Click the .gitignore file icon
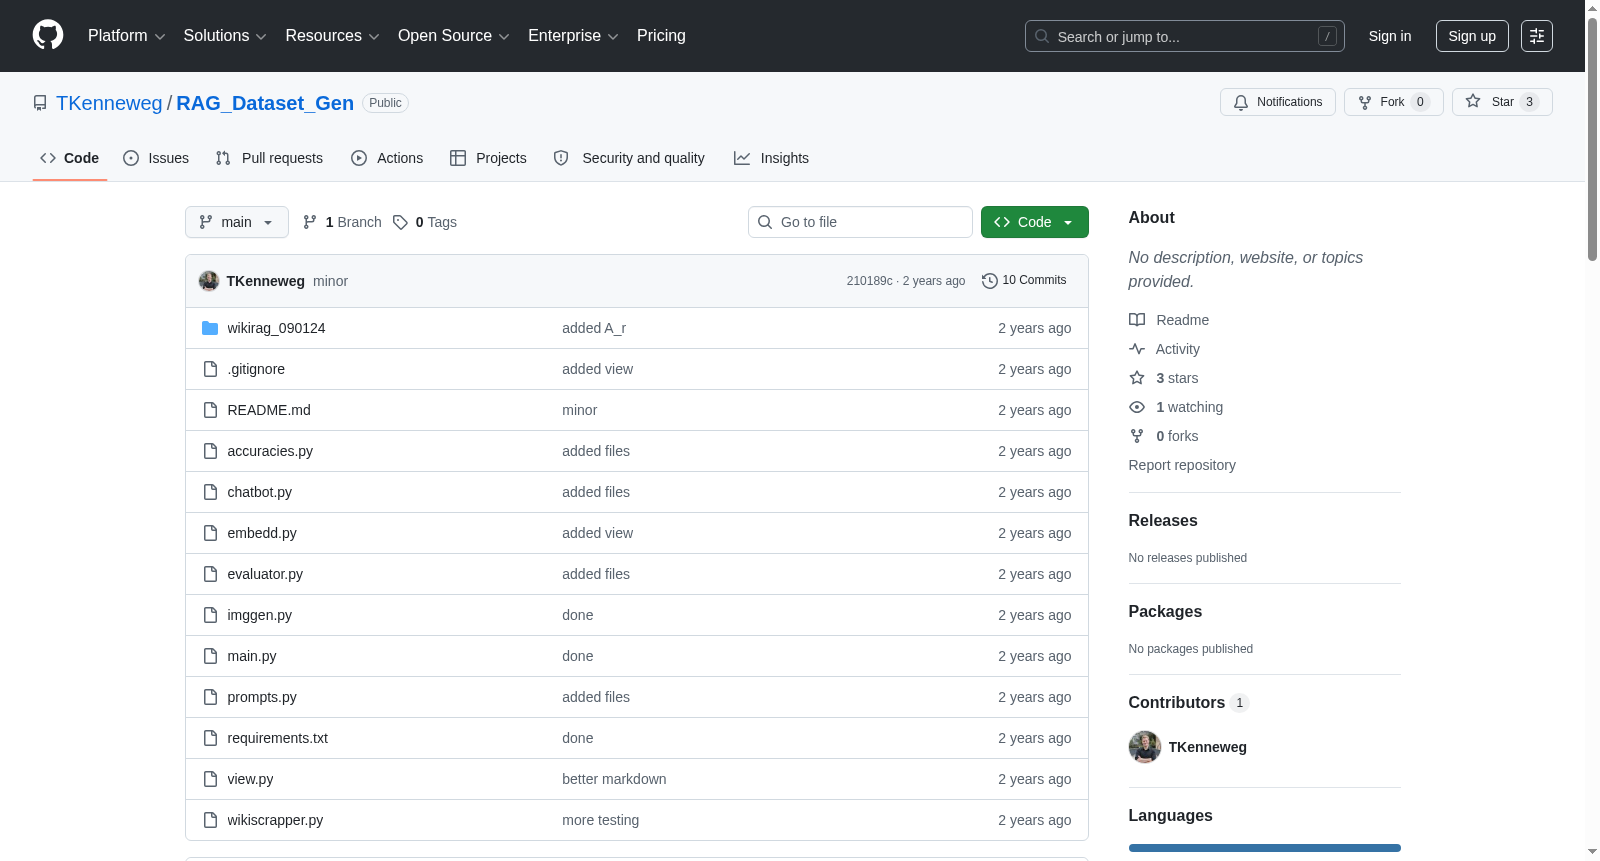Image resolution: width=1600 pixels, height=861 pixels. coord(210,369)
